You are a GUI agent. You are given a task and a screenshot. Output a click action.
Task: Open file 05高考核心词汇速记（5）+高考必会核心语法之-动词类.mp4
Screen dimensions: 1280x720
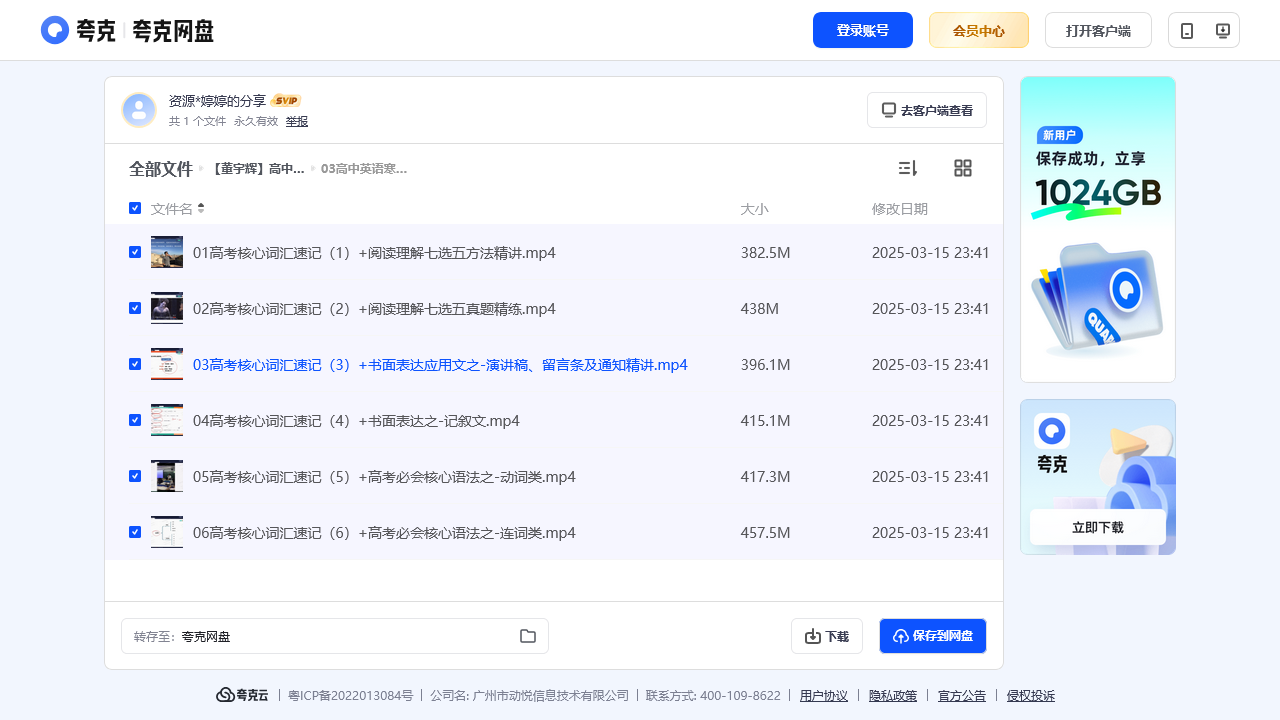point(384,476)
